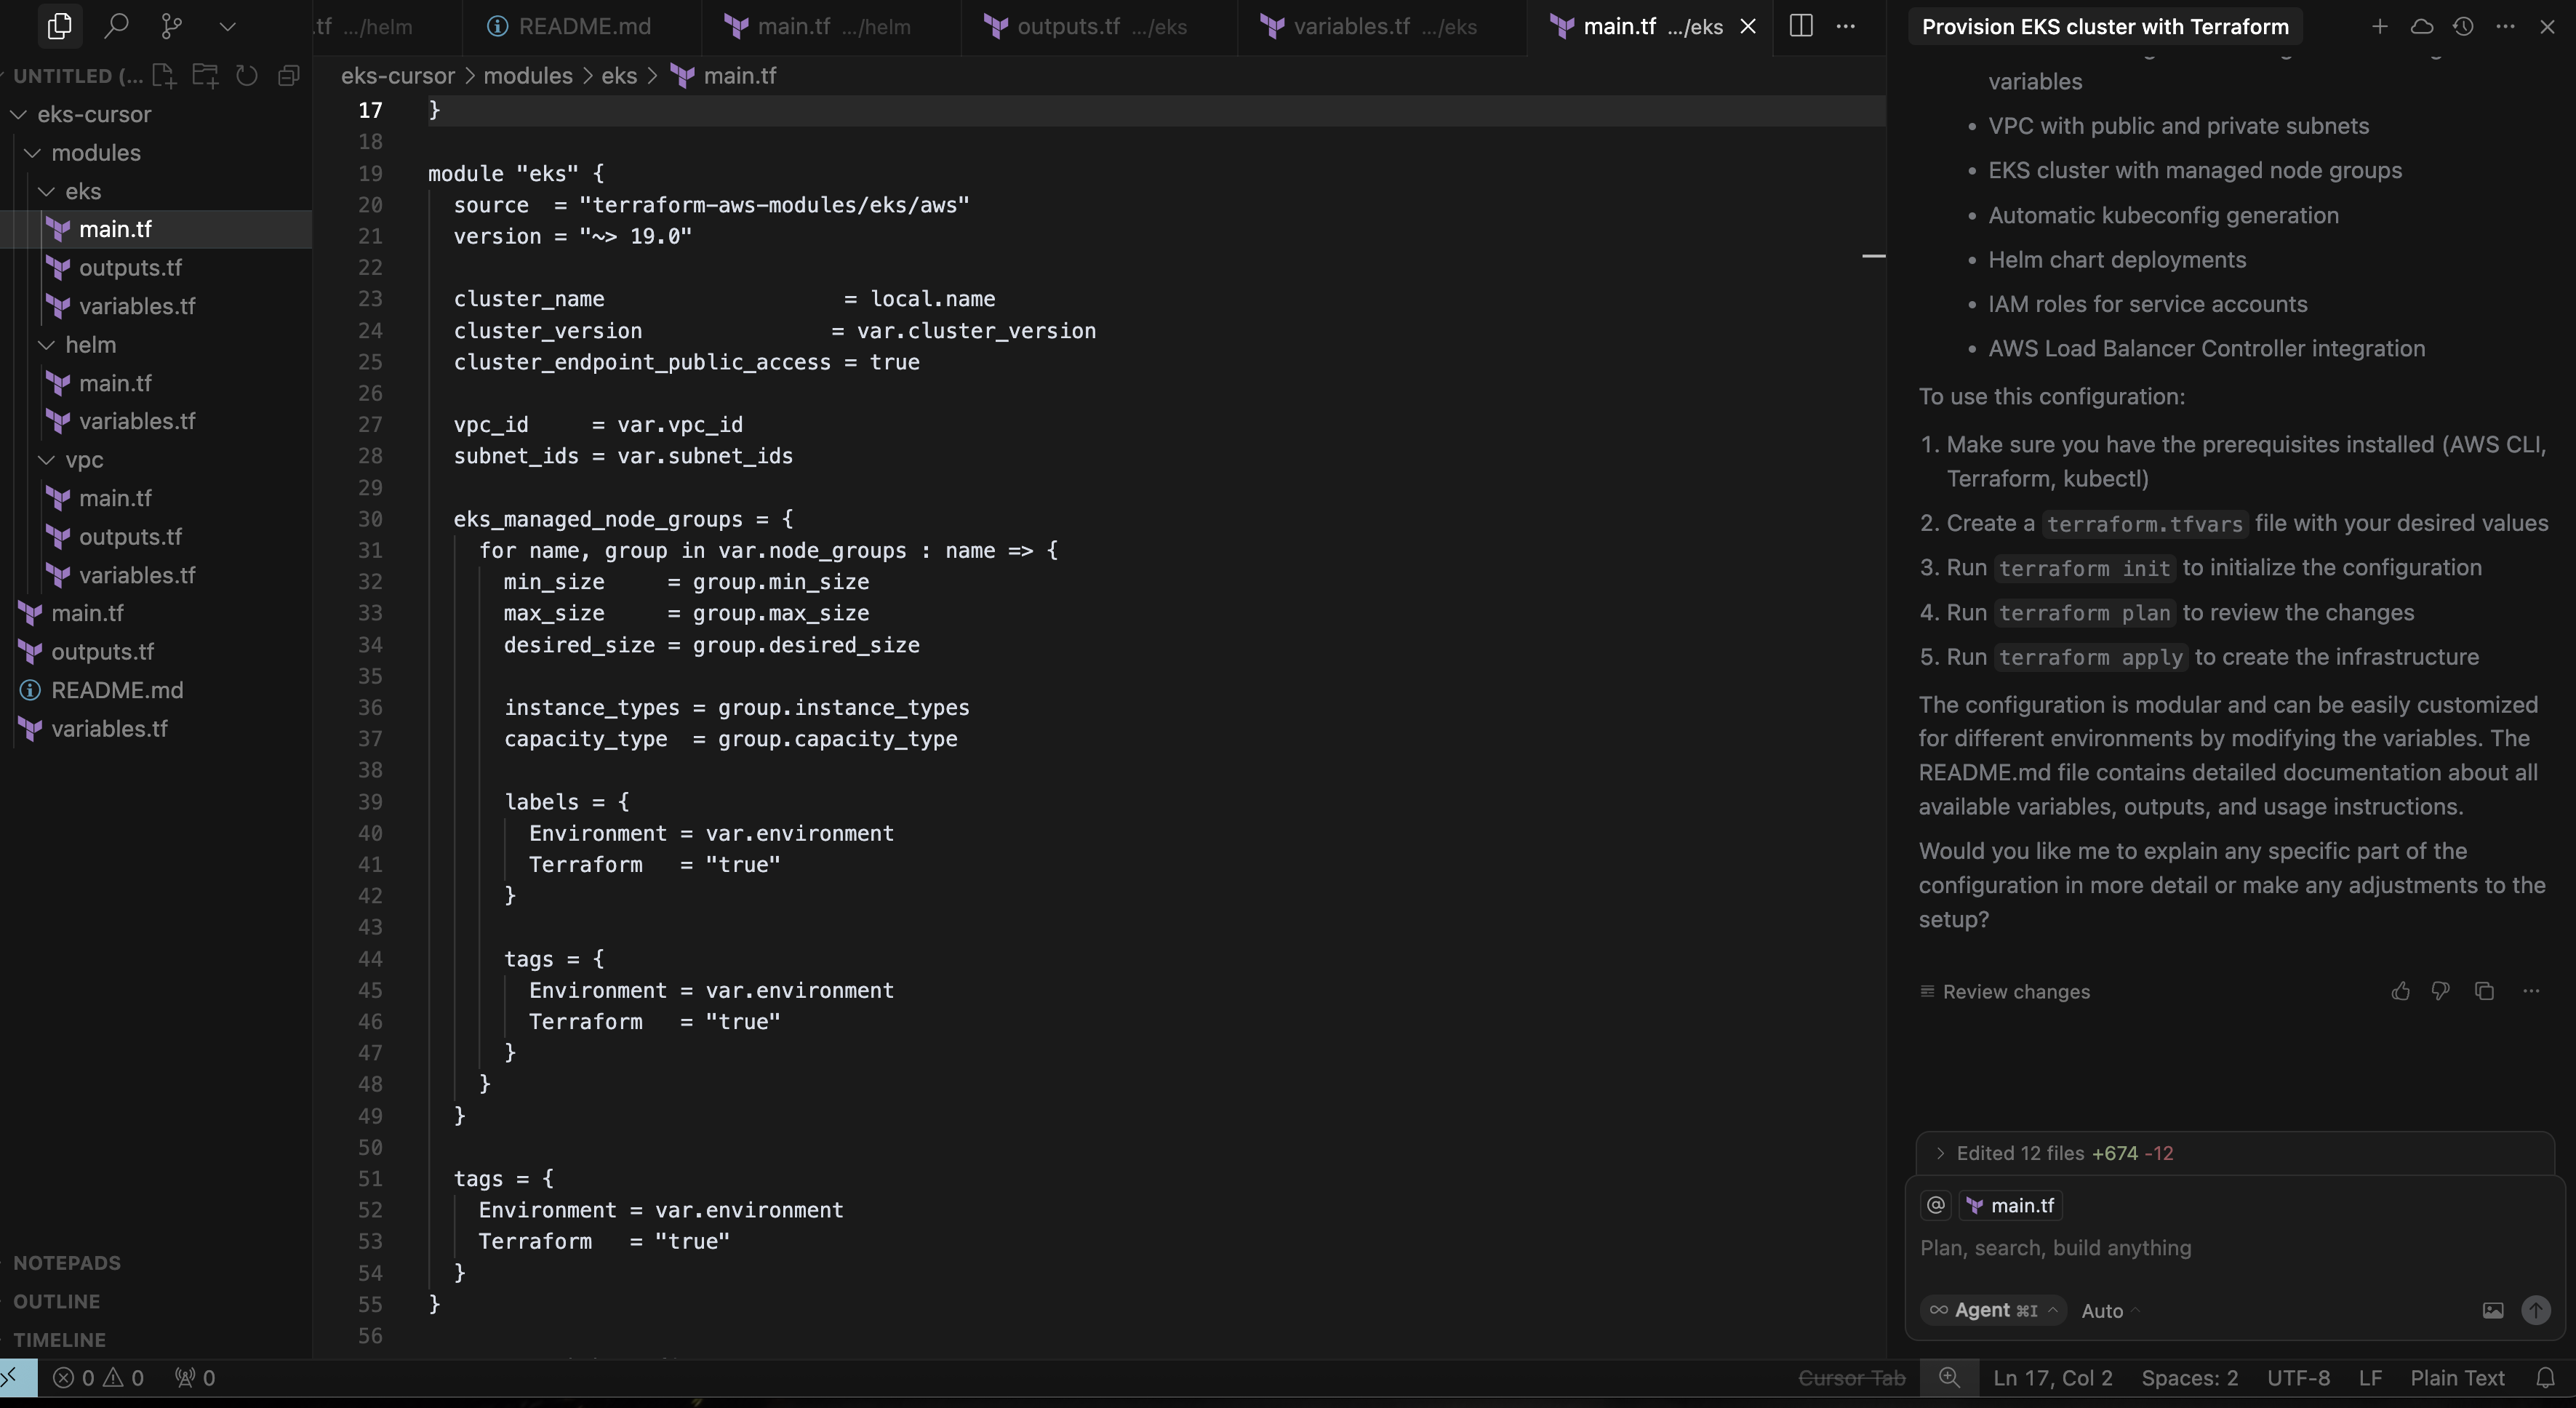This screenshot has width=2576, height=1408.
Task: Switch to outputs.tf .../eks tab
Action: point(1100,27)
